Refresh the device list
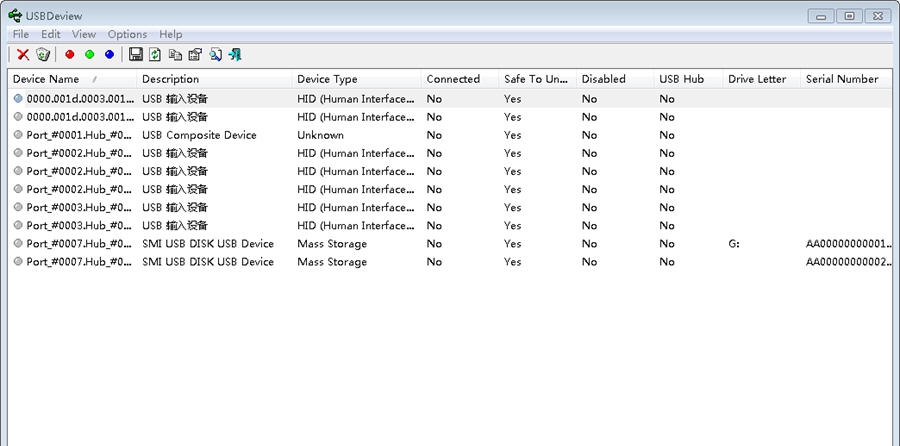Screen dimensions: 900x446 (x=155, y=55)
